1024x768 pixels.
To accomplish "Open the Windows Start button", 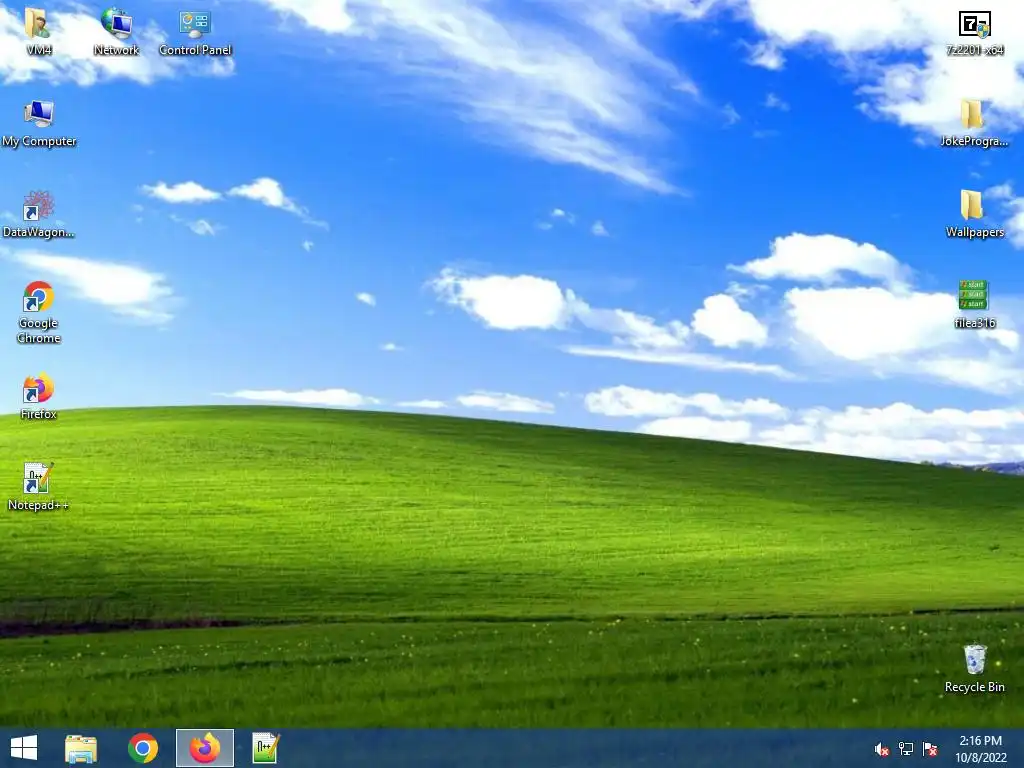I will [24, 748].
